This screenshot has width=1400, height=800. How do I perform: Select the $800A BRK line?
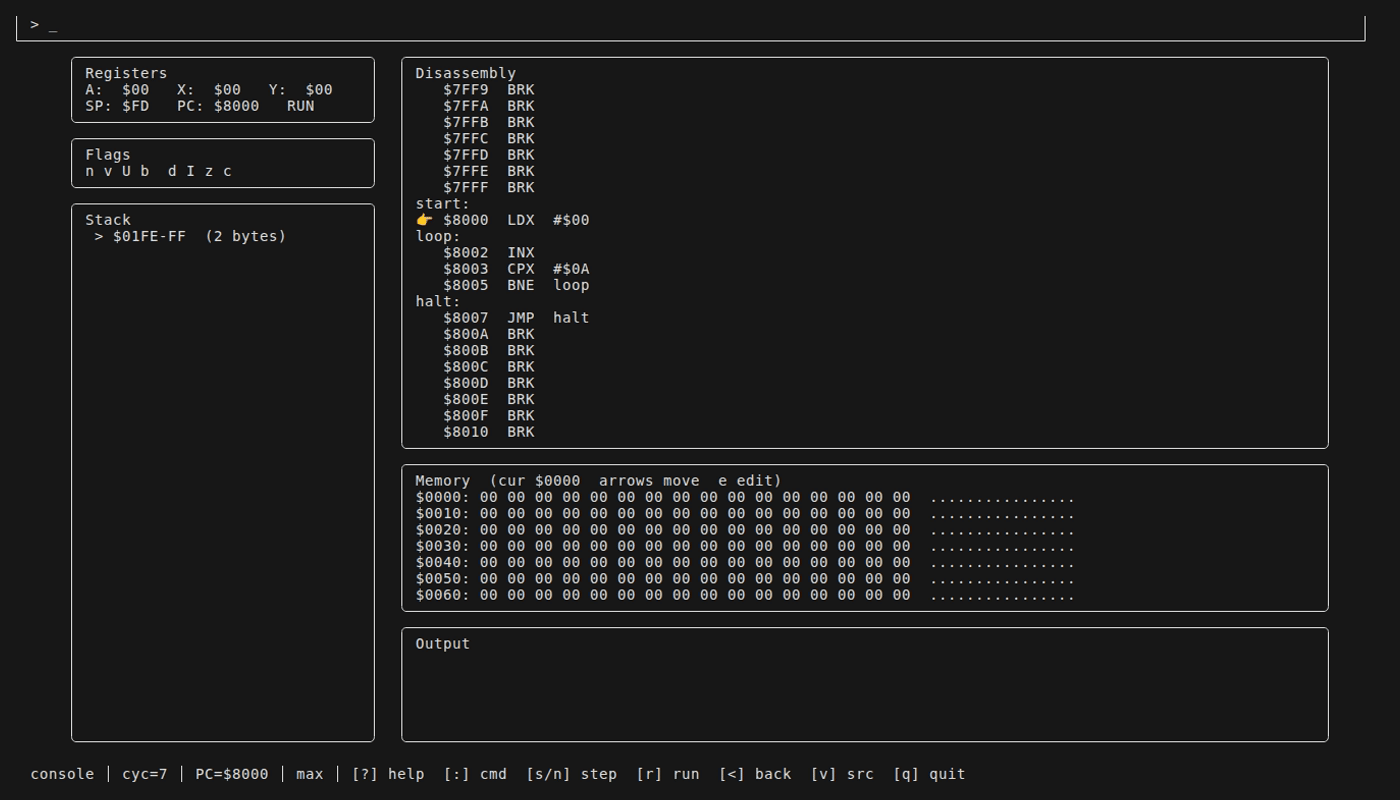pos(489,334)
